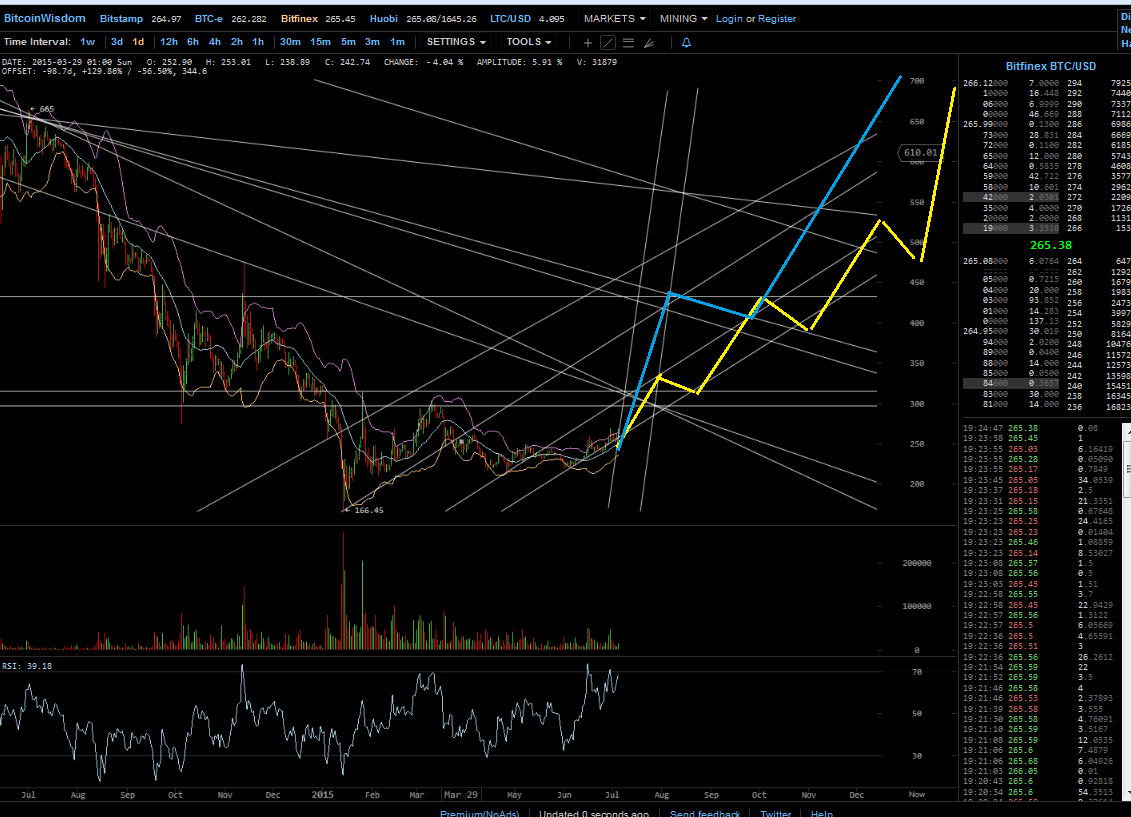
Task: Click the trades list scrollbar
Action: tap(1127, 611)
